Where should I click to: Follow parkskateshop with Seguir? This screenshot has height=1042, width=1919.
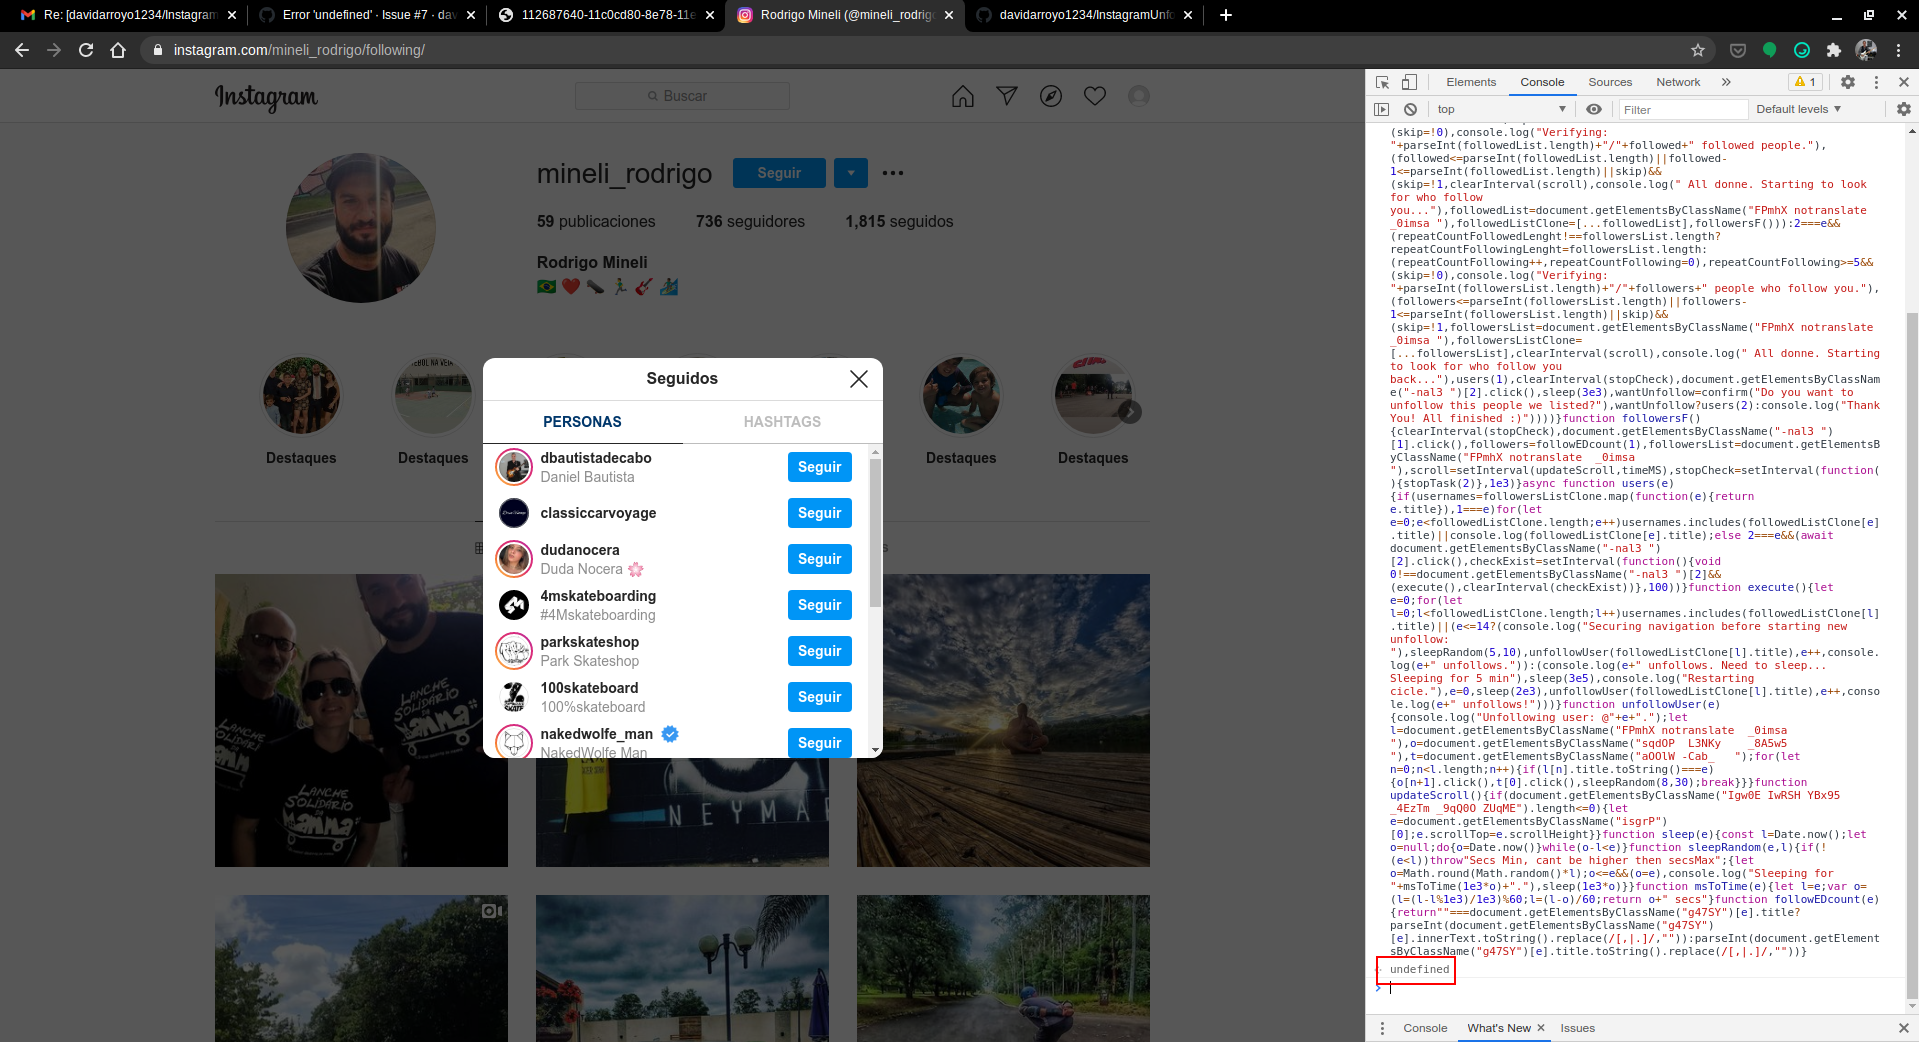pyautogui.click(x=819, y=651)
